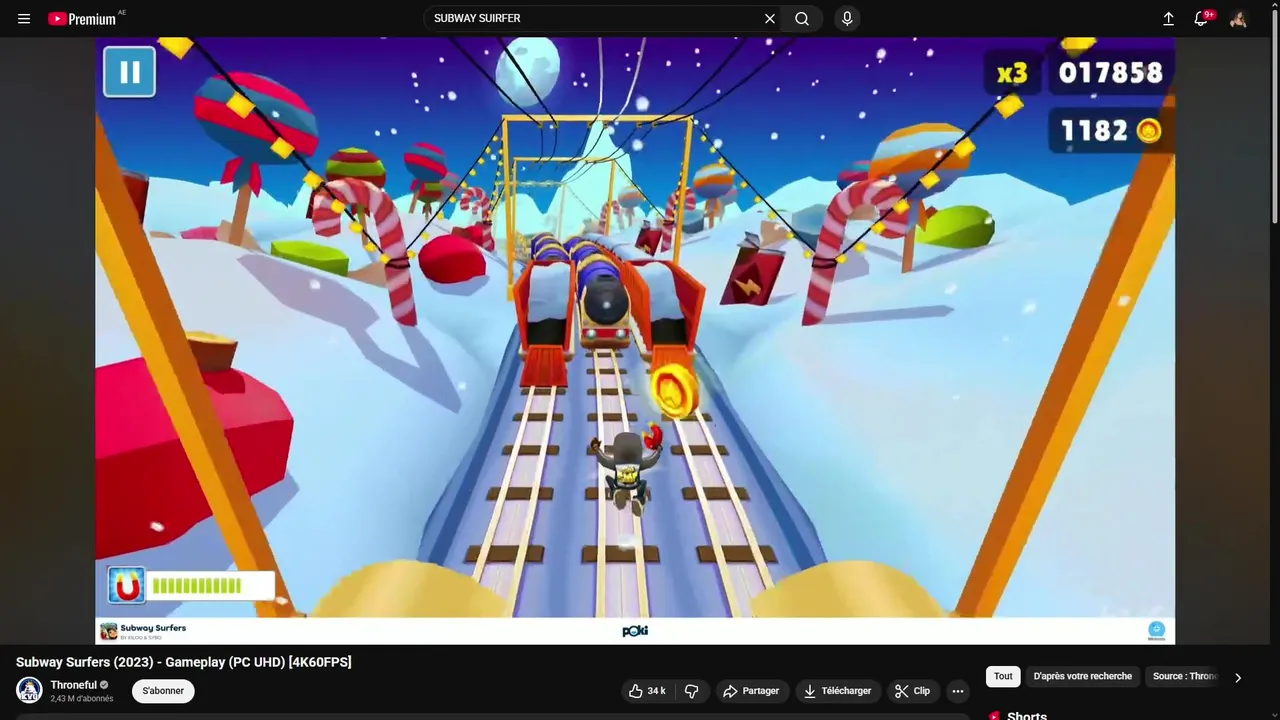This screenshot has width=1280, height=720.
Task: Click the round blue icon at banner right
Action: (x=1156, y=630)
